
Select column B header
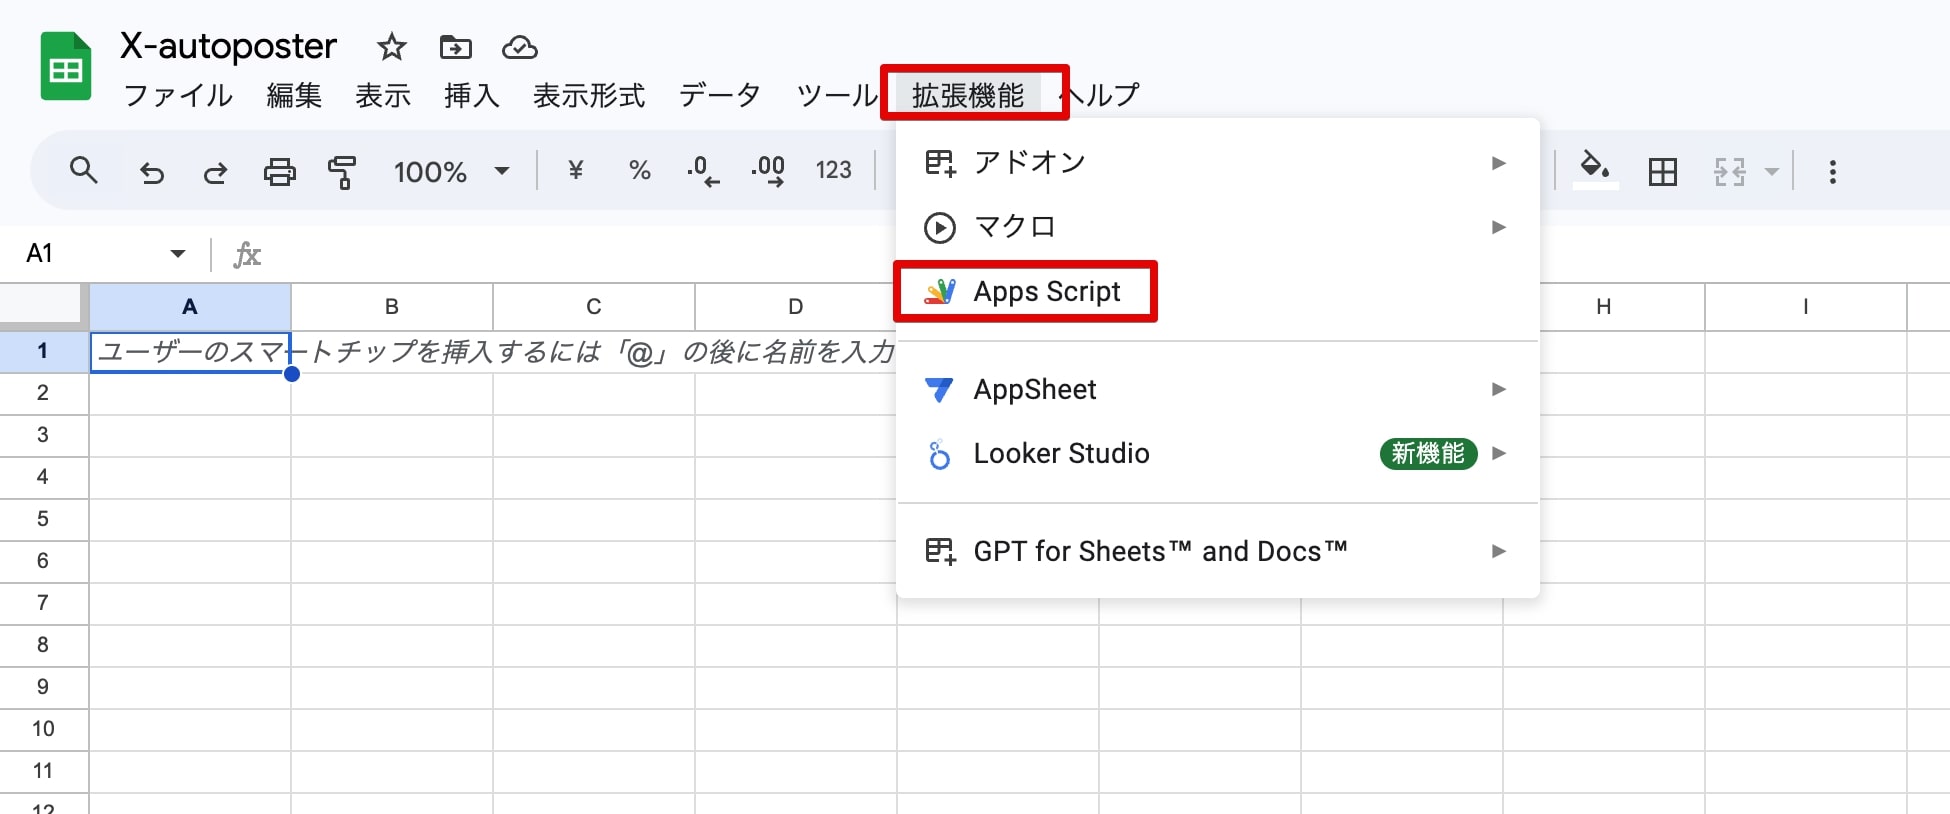point(392,307)
